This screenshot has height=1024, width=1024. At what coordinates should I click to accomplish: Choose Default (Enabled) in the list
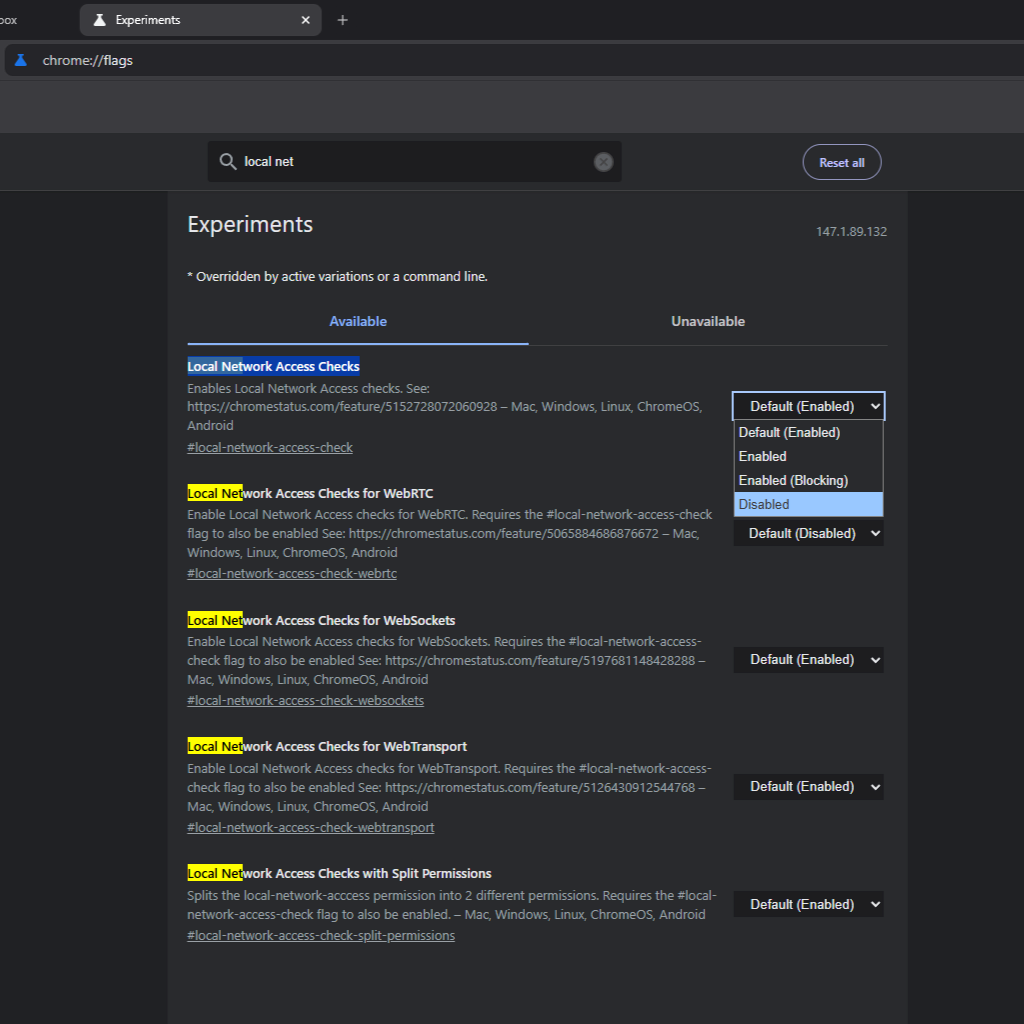coord(808,432)
